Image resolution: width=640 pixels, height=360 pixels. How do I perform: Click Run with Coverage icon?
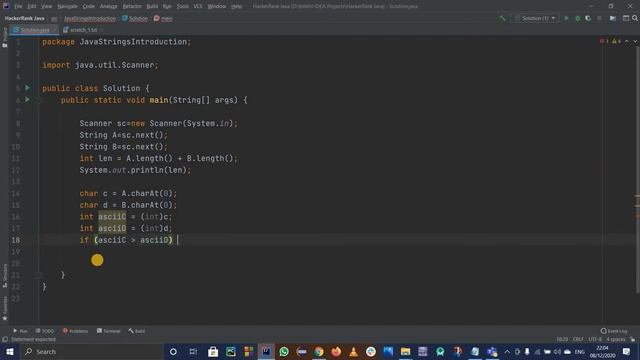[588, 18]
